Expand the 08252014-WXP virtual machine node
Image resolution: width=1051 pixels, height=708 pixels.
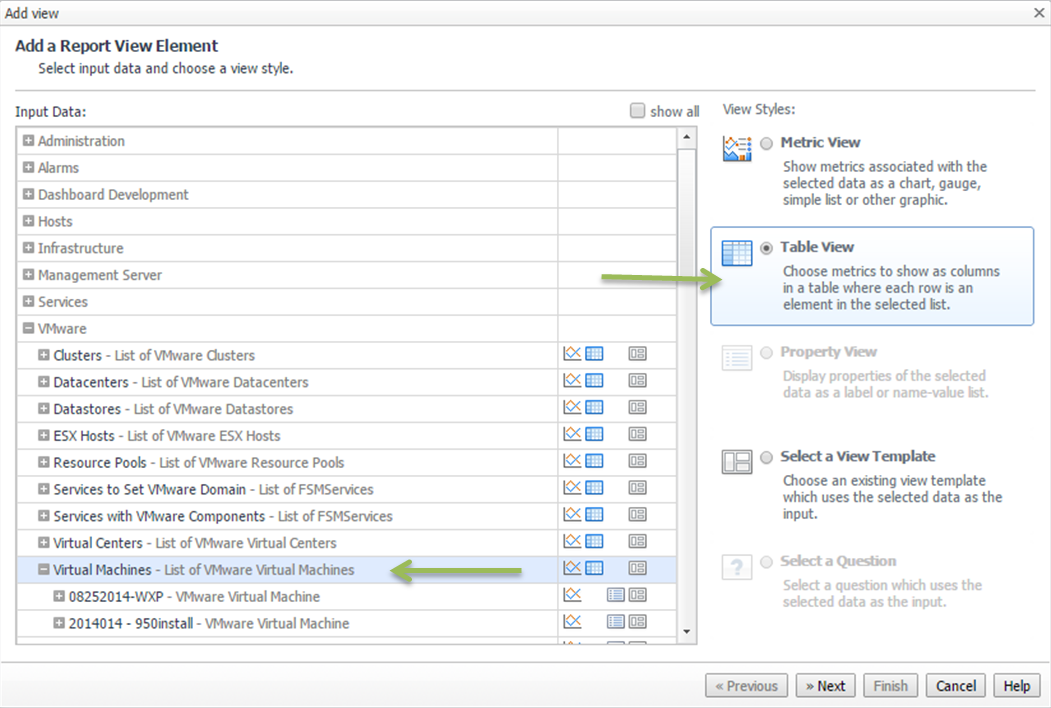[x=59, y=596]
